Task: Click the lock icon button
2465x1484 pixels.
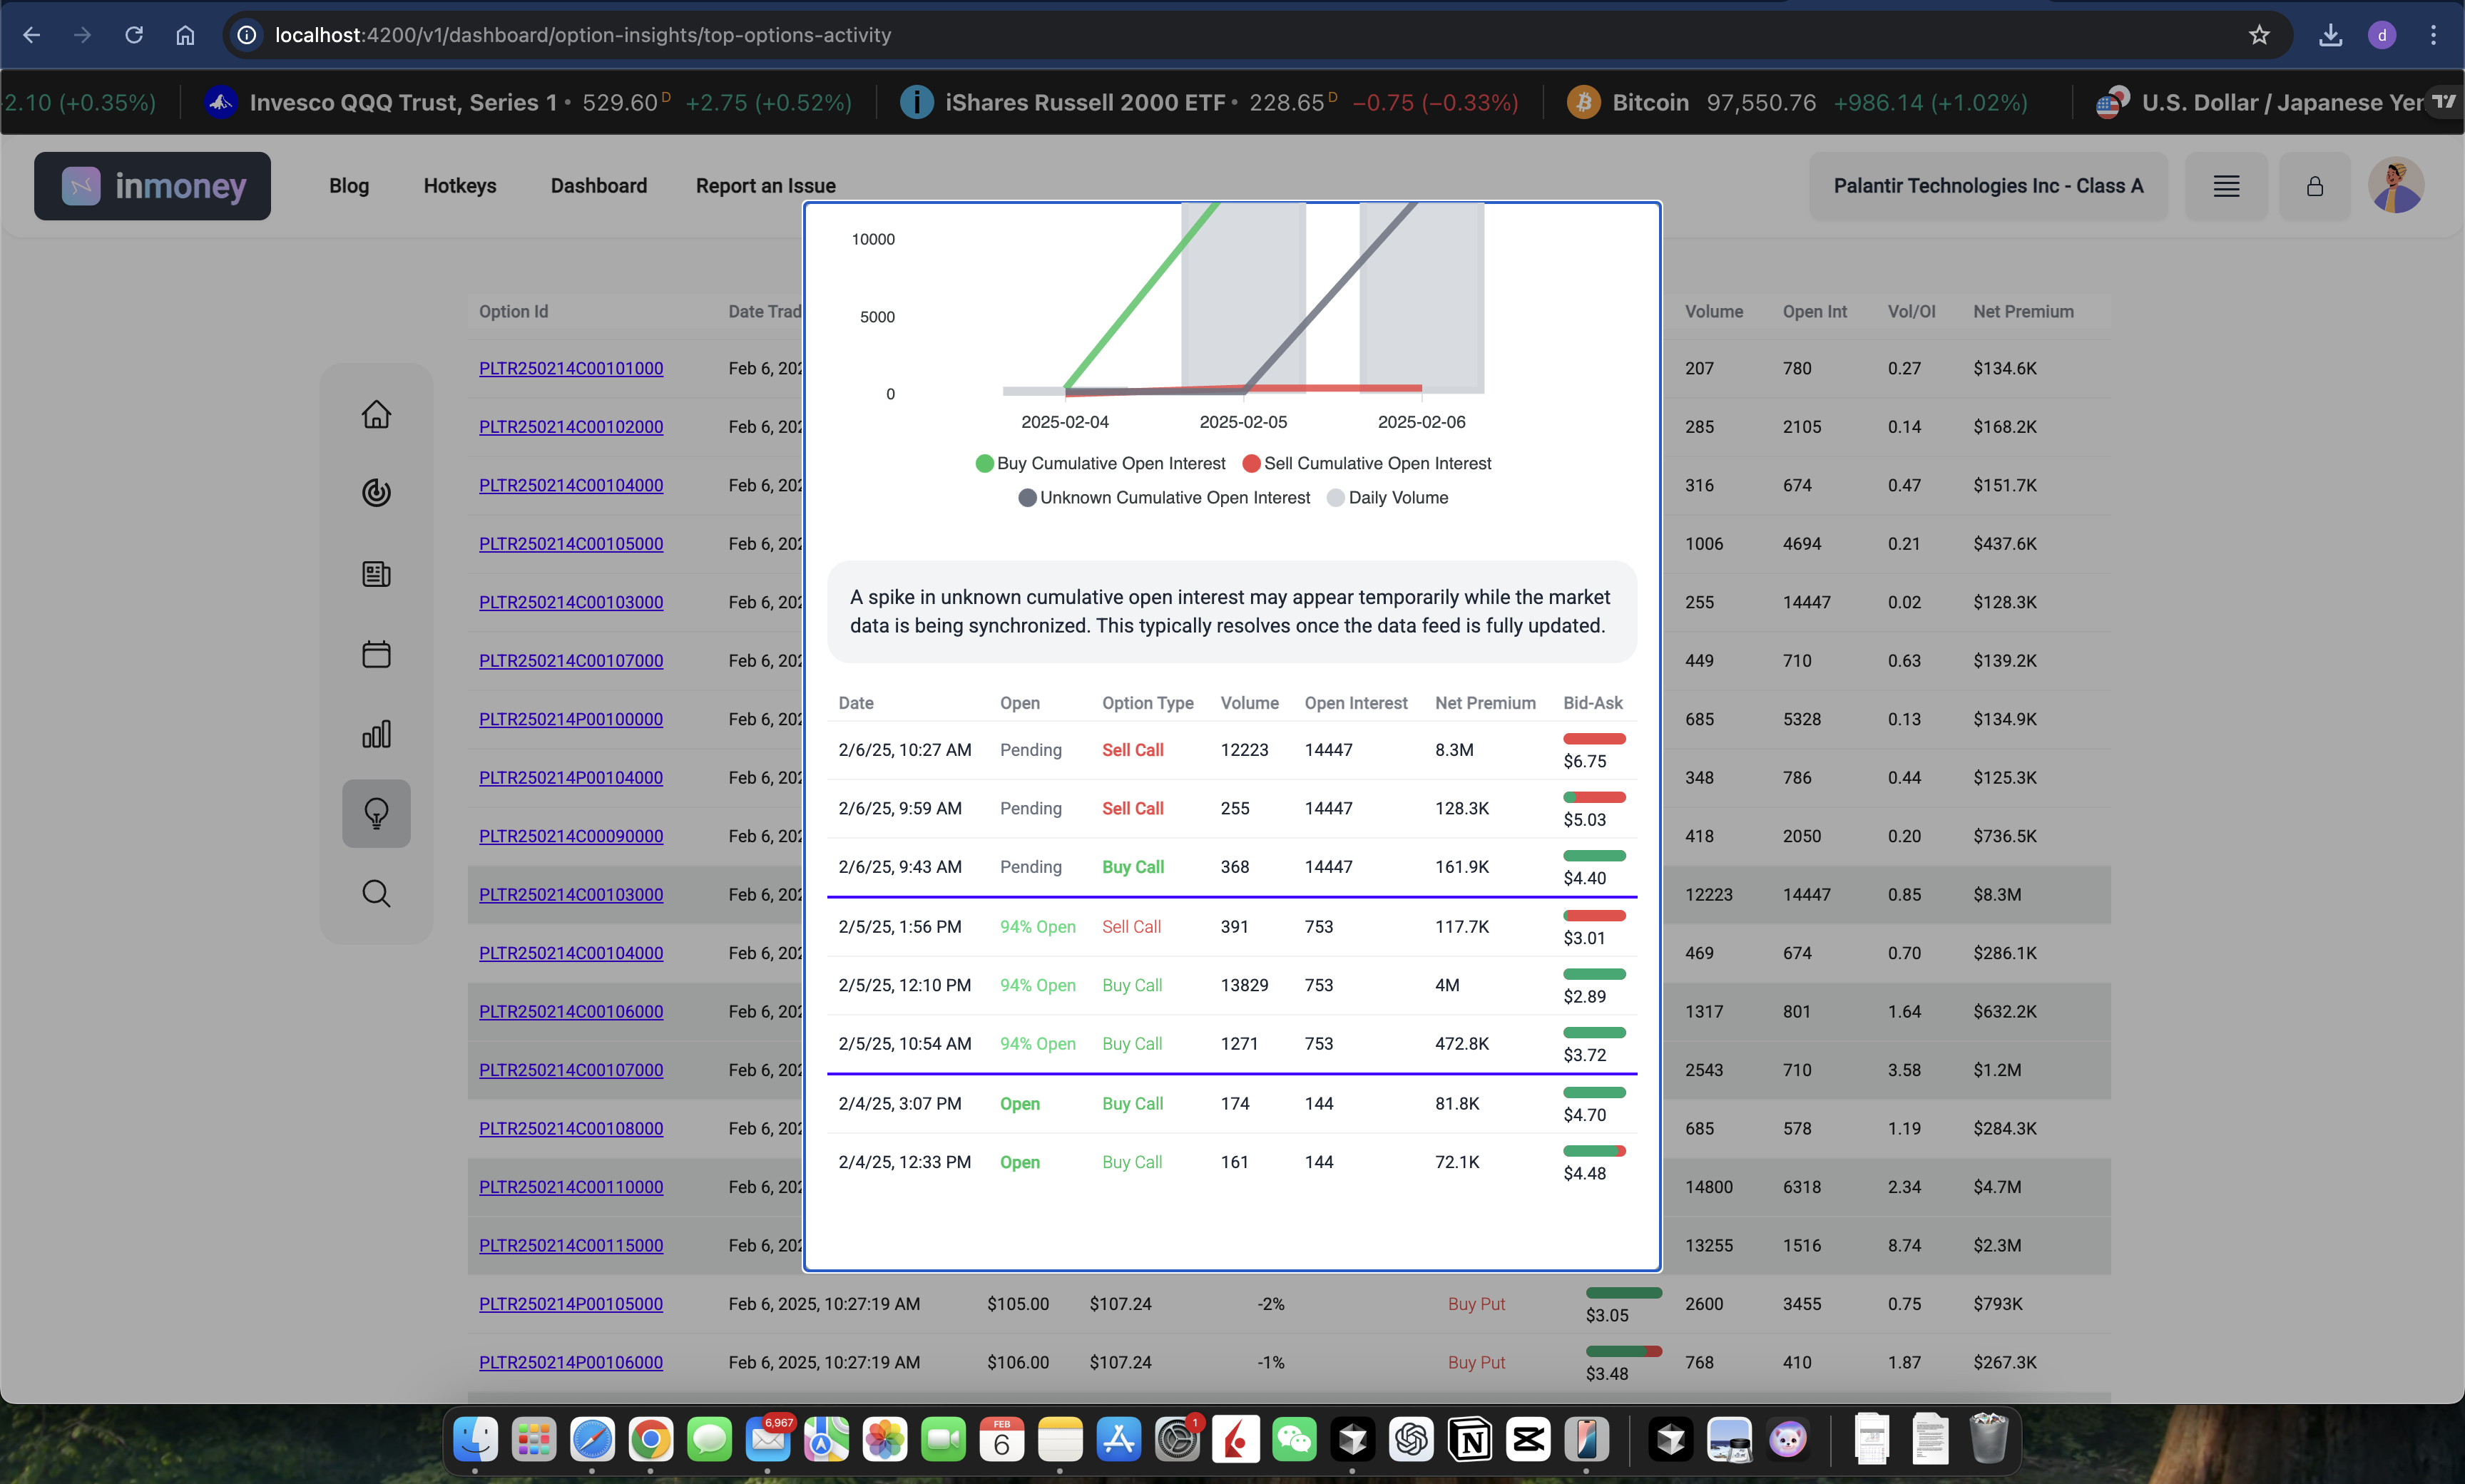Action: point(2314,186)
